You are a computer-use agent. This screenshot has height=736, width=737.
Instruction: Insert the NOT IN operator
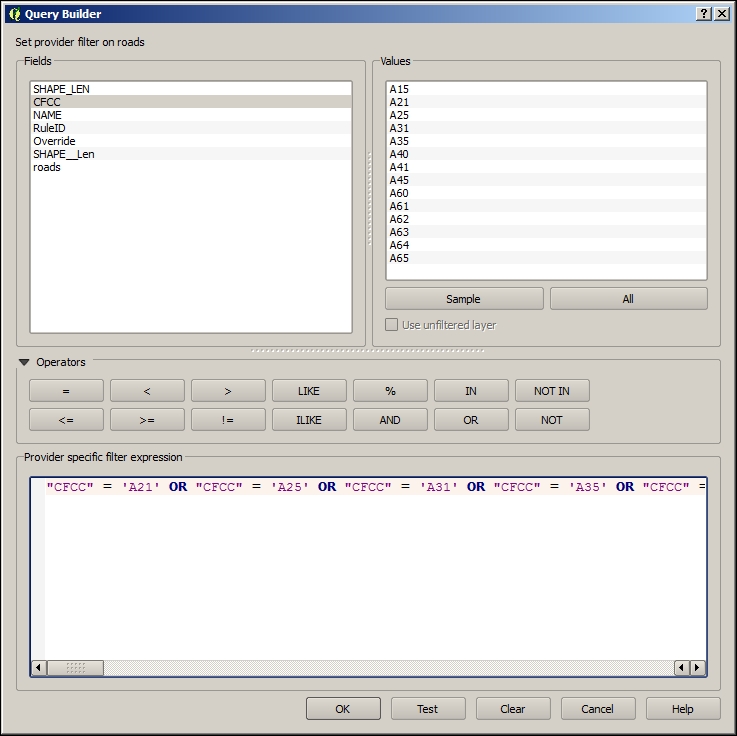(x=552, y=391)
